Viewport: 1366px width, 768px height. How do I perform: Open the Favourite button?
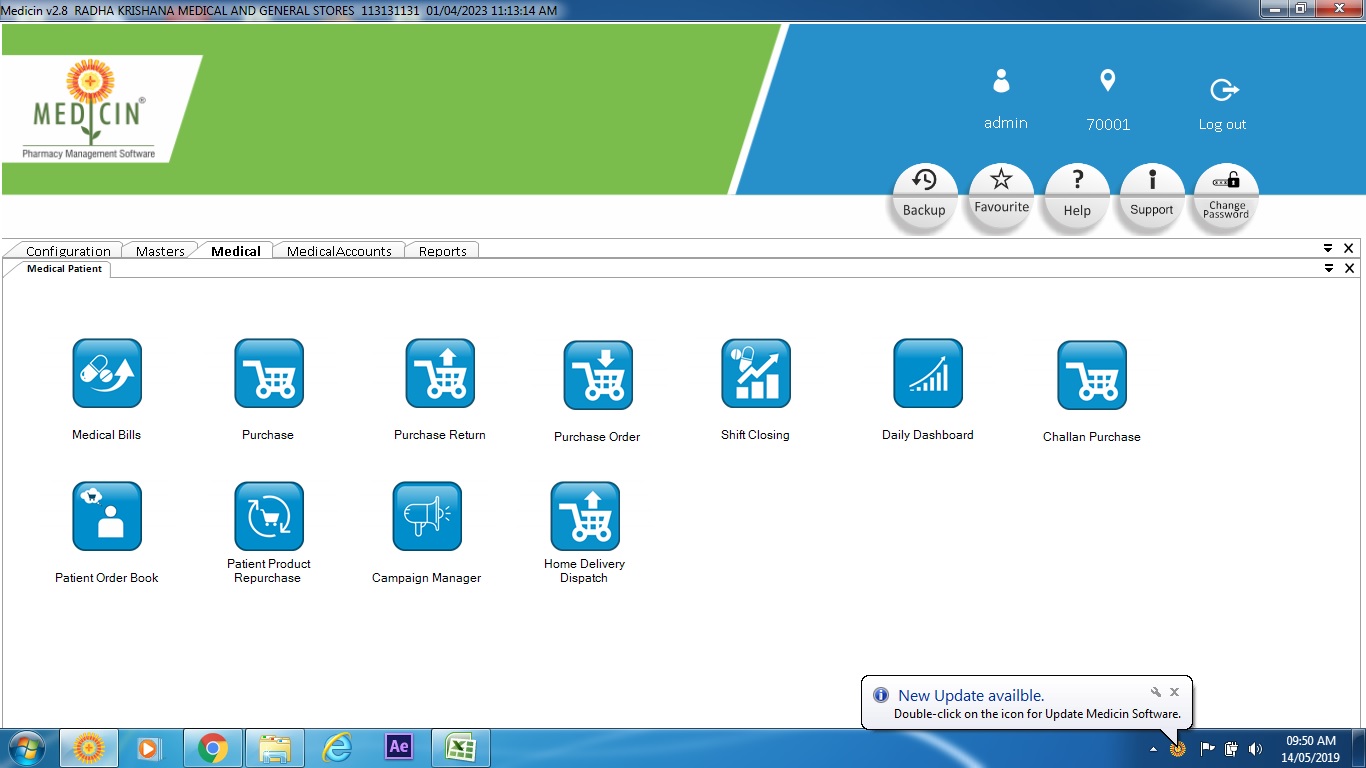click(x=1001, y=196)
